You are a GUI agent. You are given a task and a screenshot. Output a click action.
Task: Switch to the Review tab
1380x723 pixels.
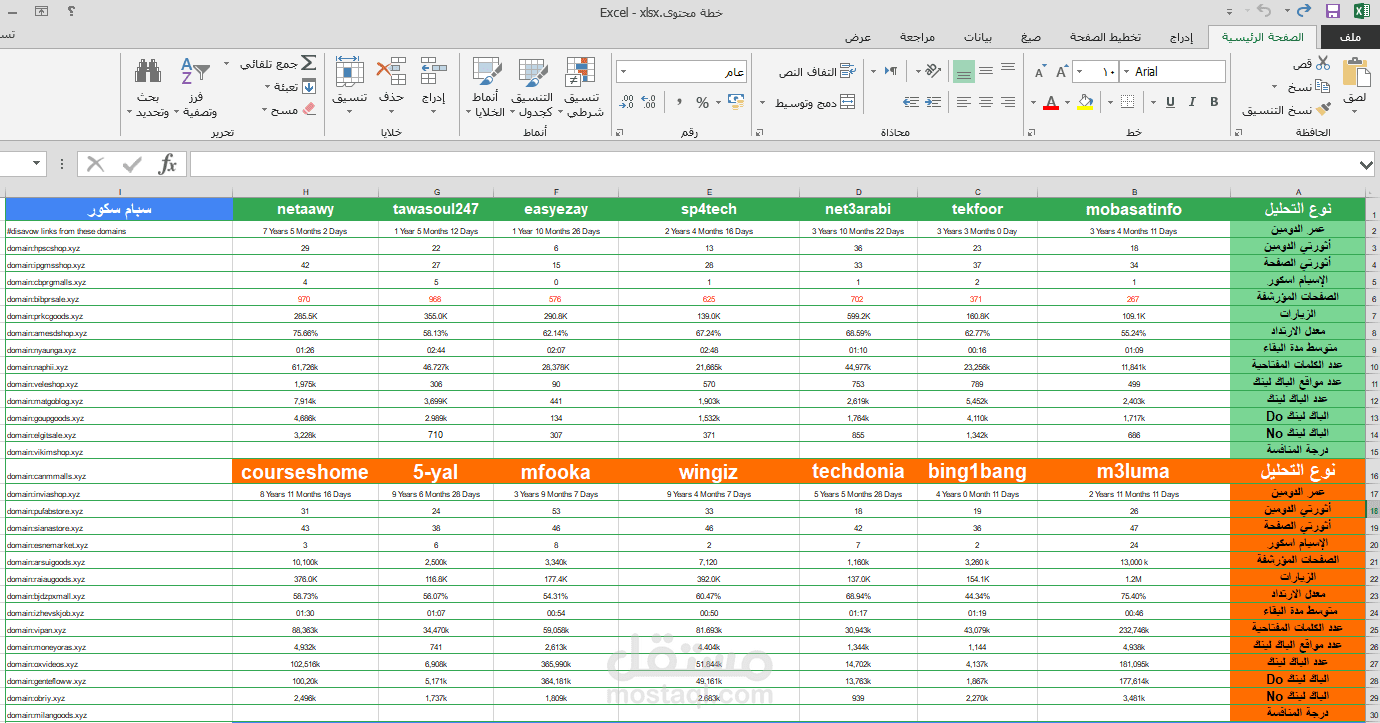point(917,37)
